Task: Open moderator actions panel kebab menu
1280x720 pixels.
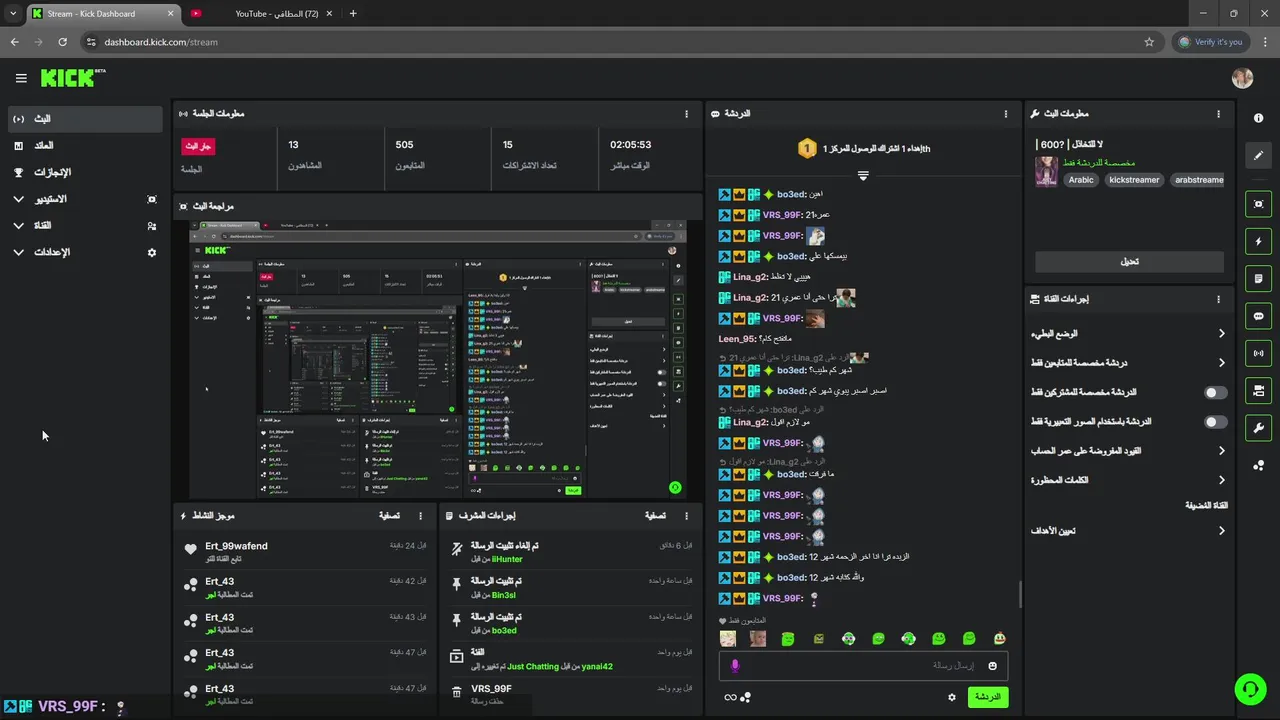Action: 686,516
